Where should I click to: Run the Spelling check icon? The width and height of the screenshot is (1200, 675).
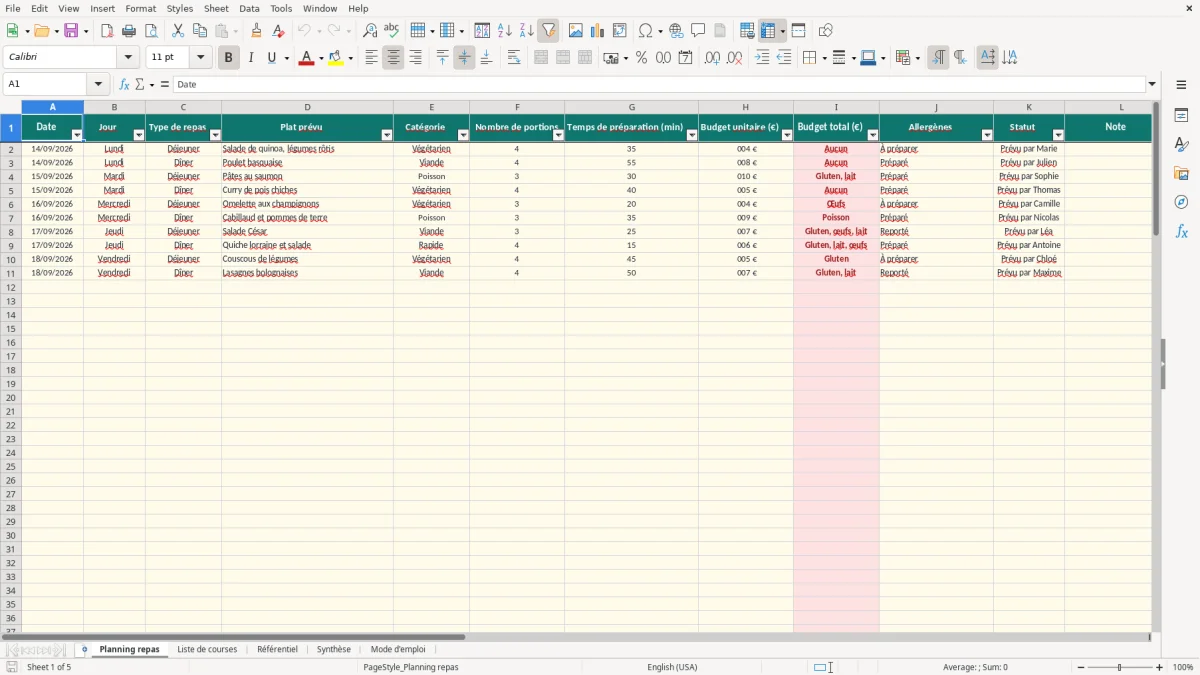(x=391, y=31)
